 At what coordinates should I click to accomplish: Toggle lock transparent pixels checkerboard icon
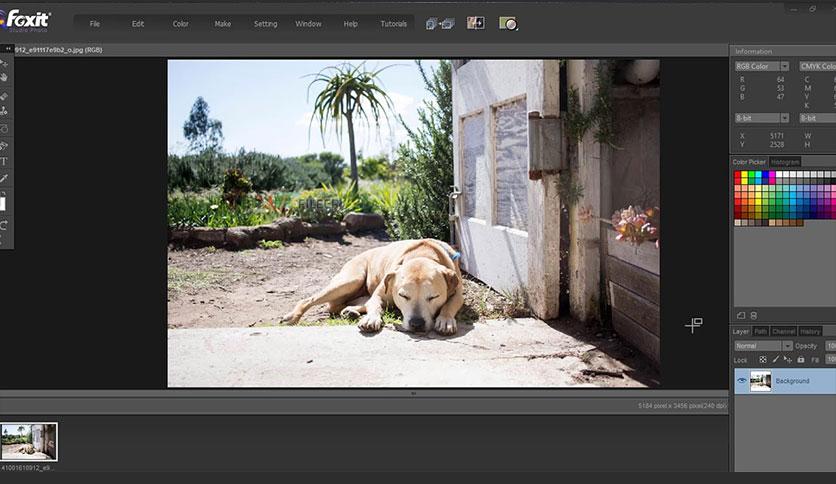pyautogui.click(x=763, y=360)
